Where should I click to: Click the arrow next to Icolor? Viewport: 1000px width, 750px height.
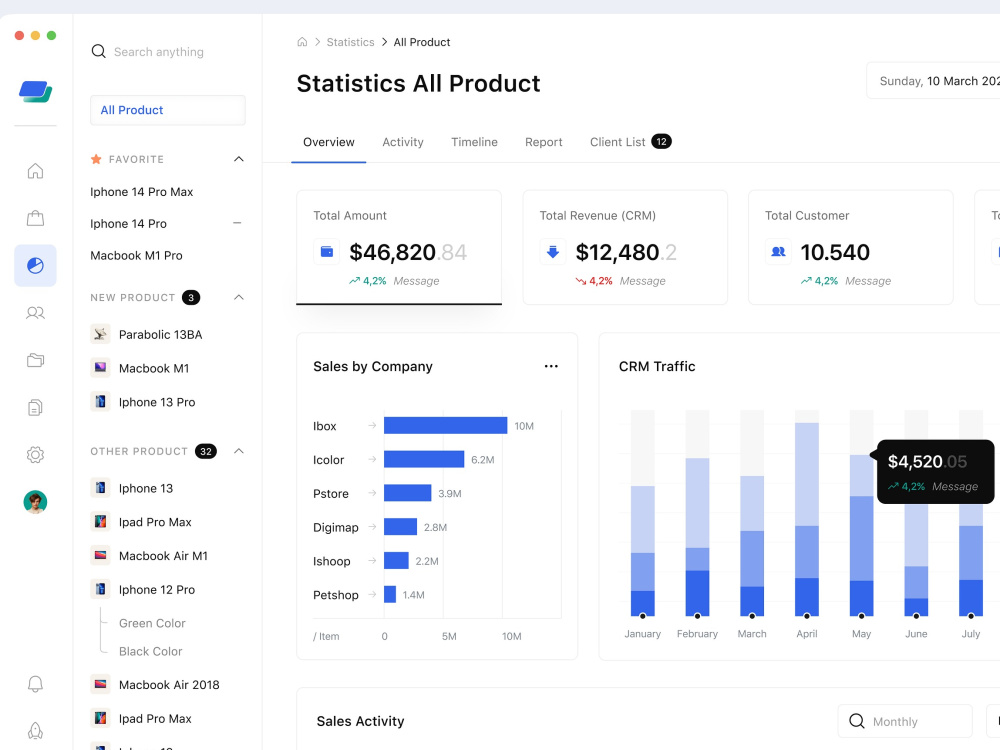[372, 459]
